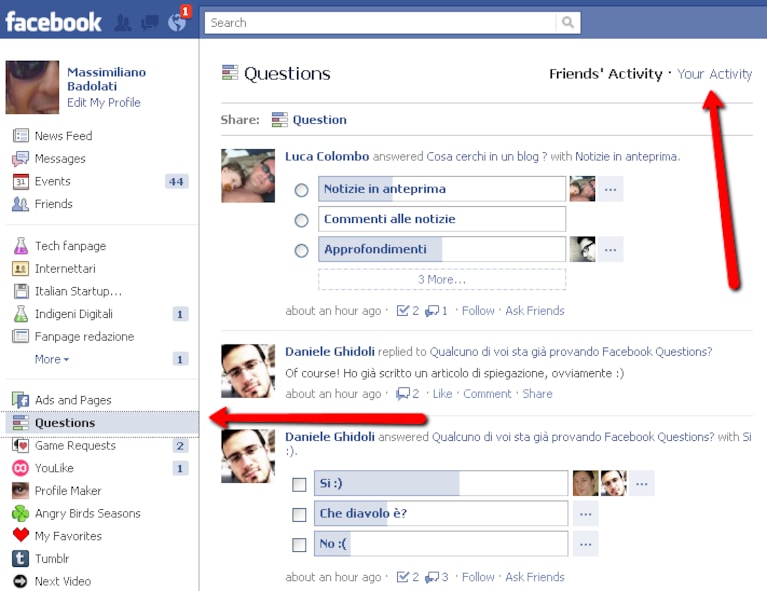Click the Next Video arrow icon
767x591 pixels.
(21, 581)
